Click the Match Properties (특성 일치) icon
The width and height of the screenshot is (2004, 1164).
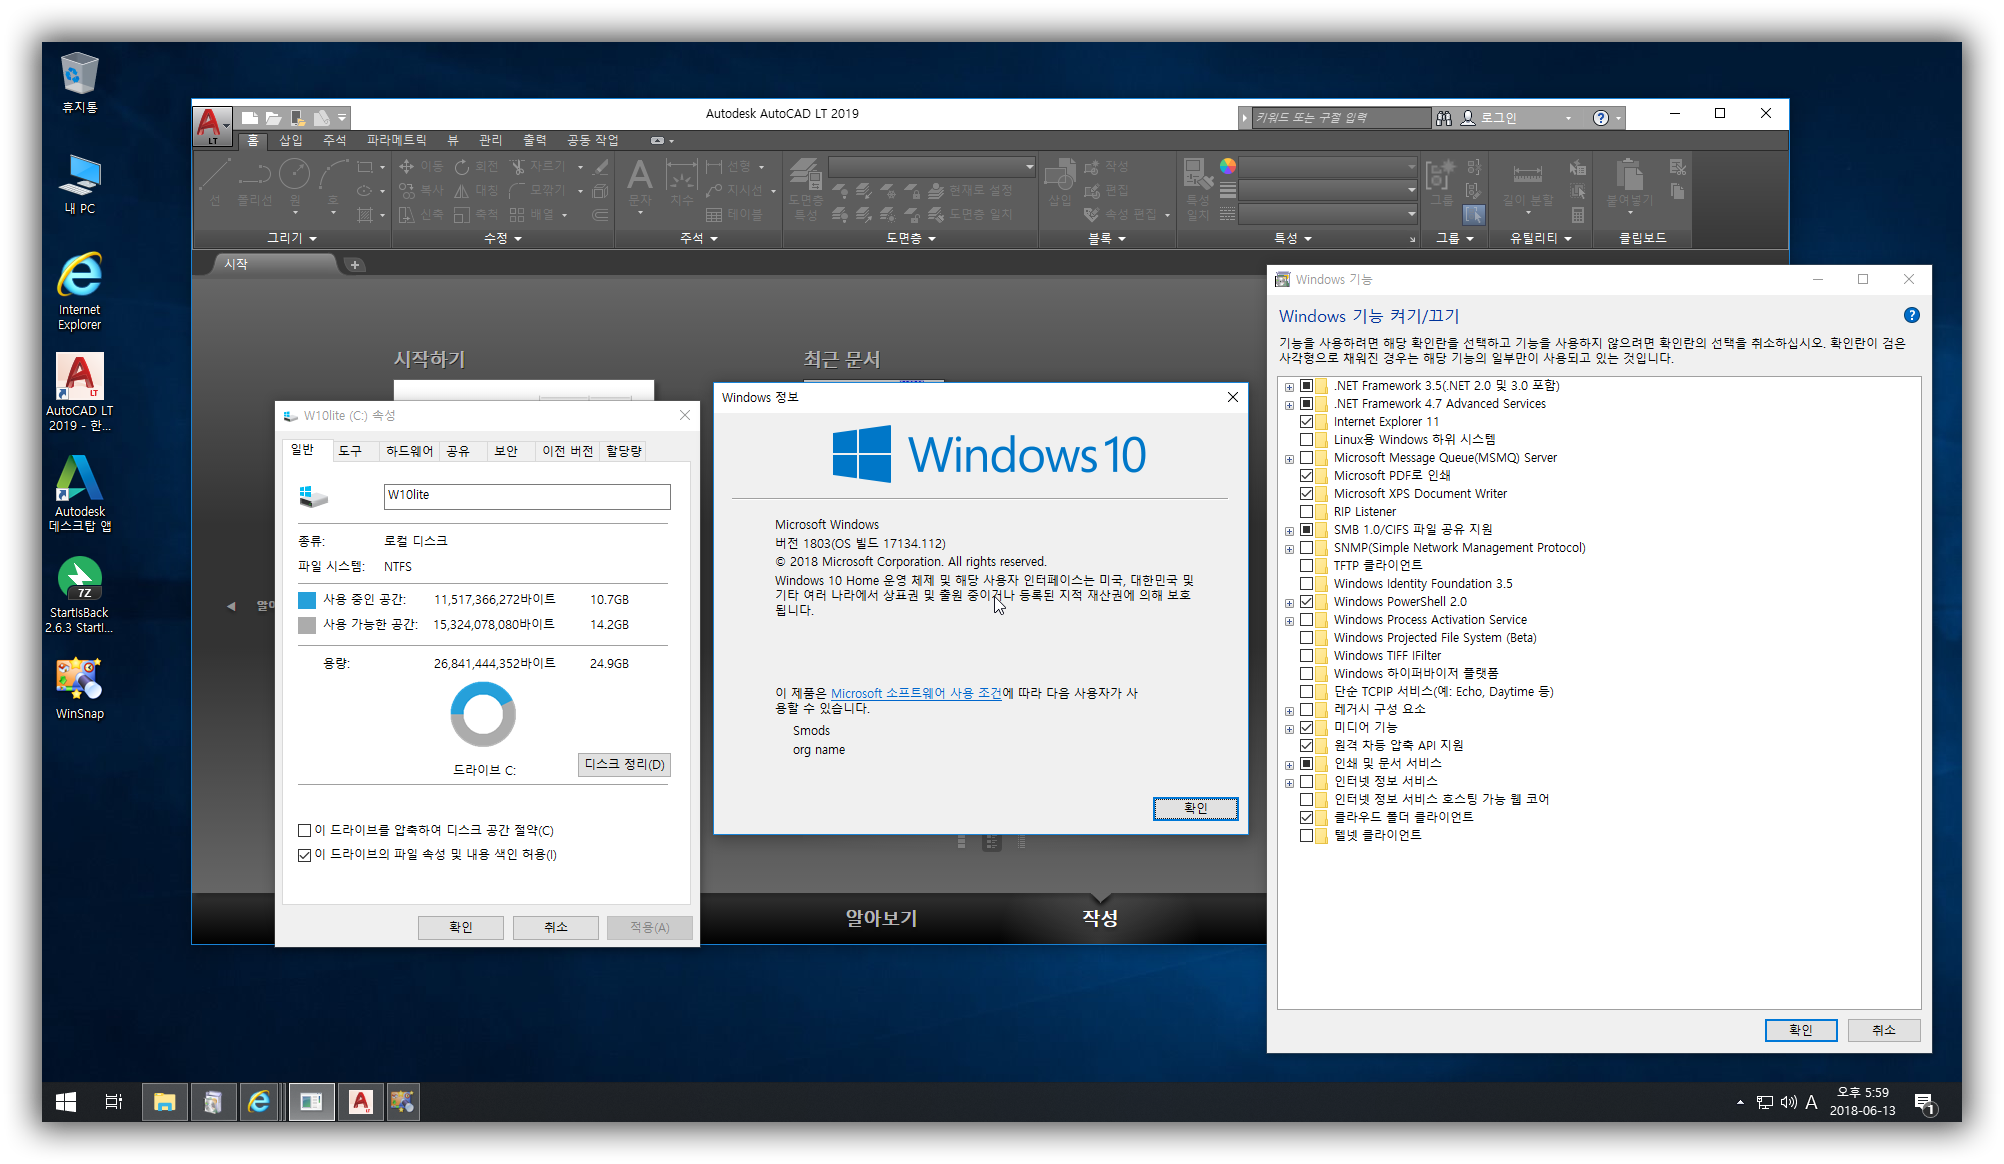point(1197,174)
